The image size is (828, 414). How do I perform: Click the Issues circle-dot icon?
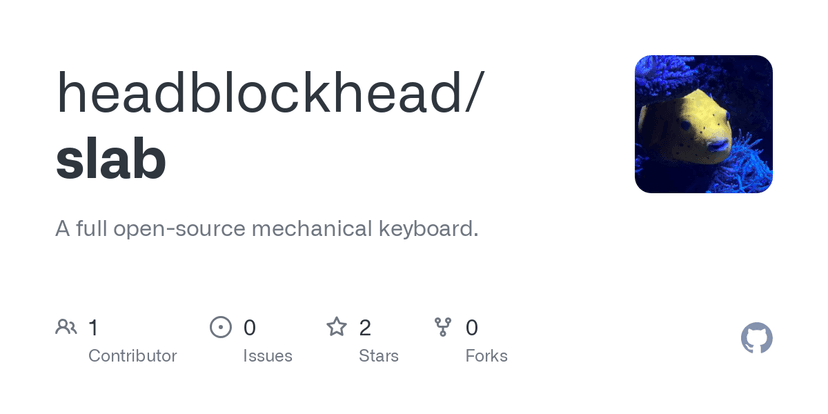[x=221, y=327]
